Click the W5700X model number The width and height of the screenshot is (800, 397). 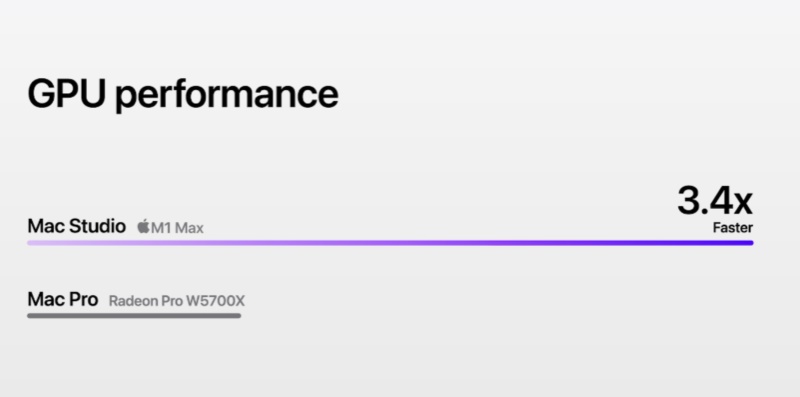[x=216, y=301]
